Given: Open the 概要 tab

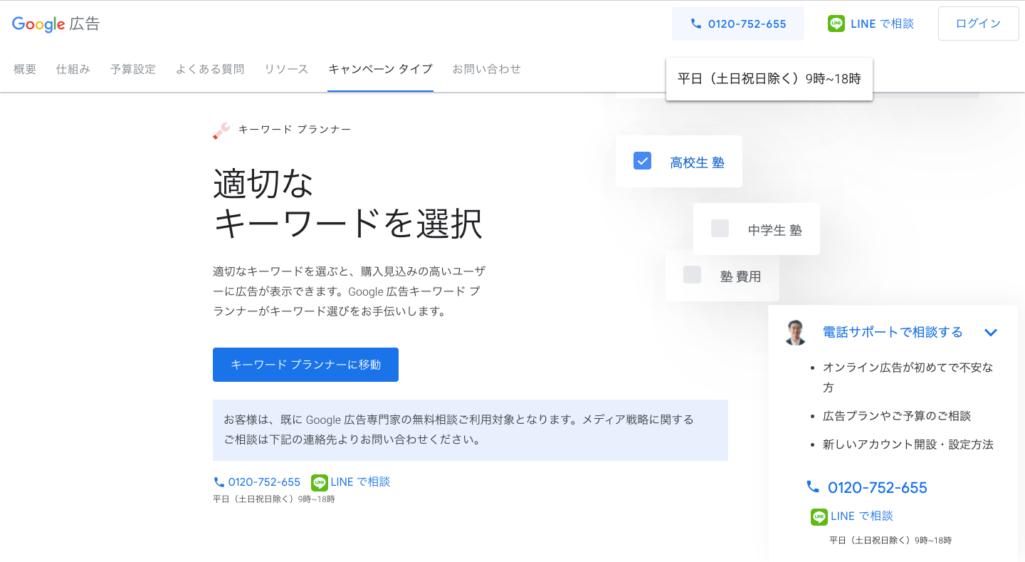Looking at the screenshot, I should tap(25, 69).
